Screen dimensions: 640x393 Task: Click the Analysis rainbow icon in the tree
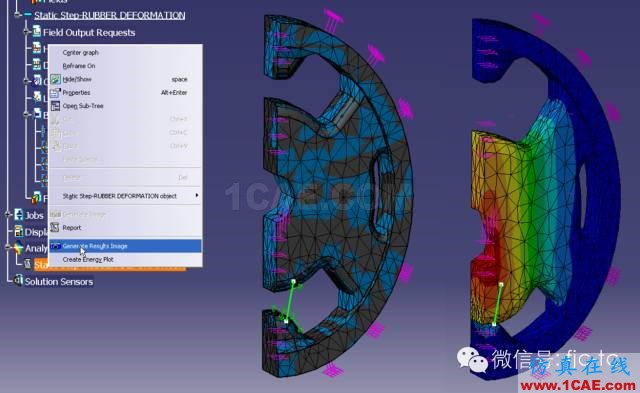(19, 248)
